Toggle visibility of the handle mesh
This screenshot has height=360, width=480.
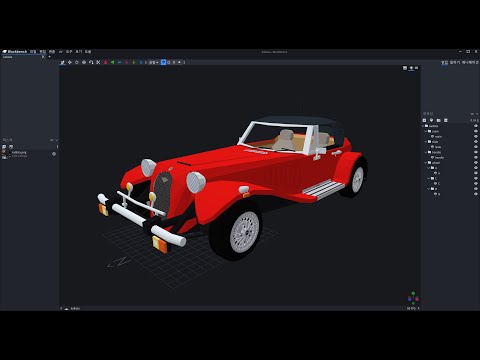[x=476, y=157]
